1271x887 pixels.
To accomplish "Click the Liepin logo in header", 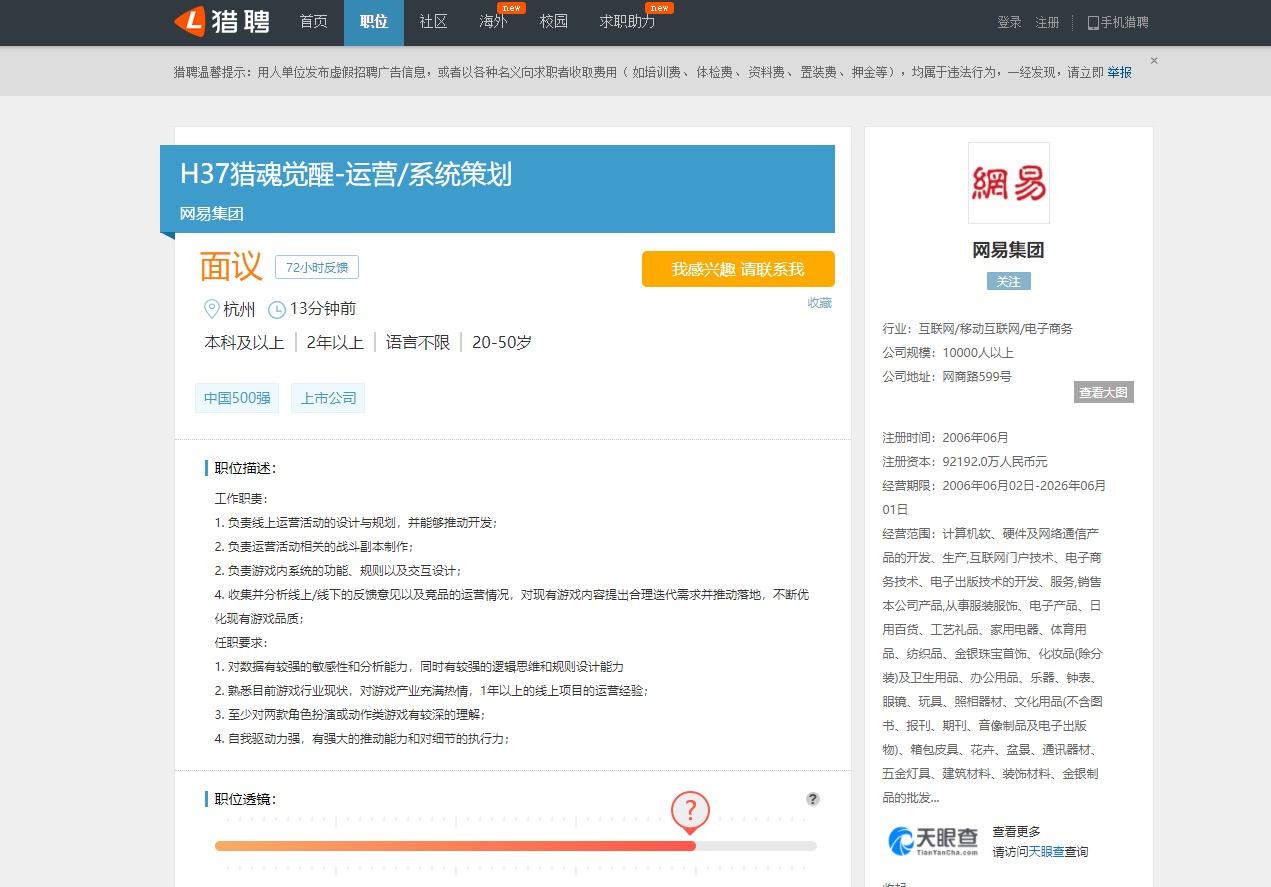I will 222,21.
